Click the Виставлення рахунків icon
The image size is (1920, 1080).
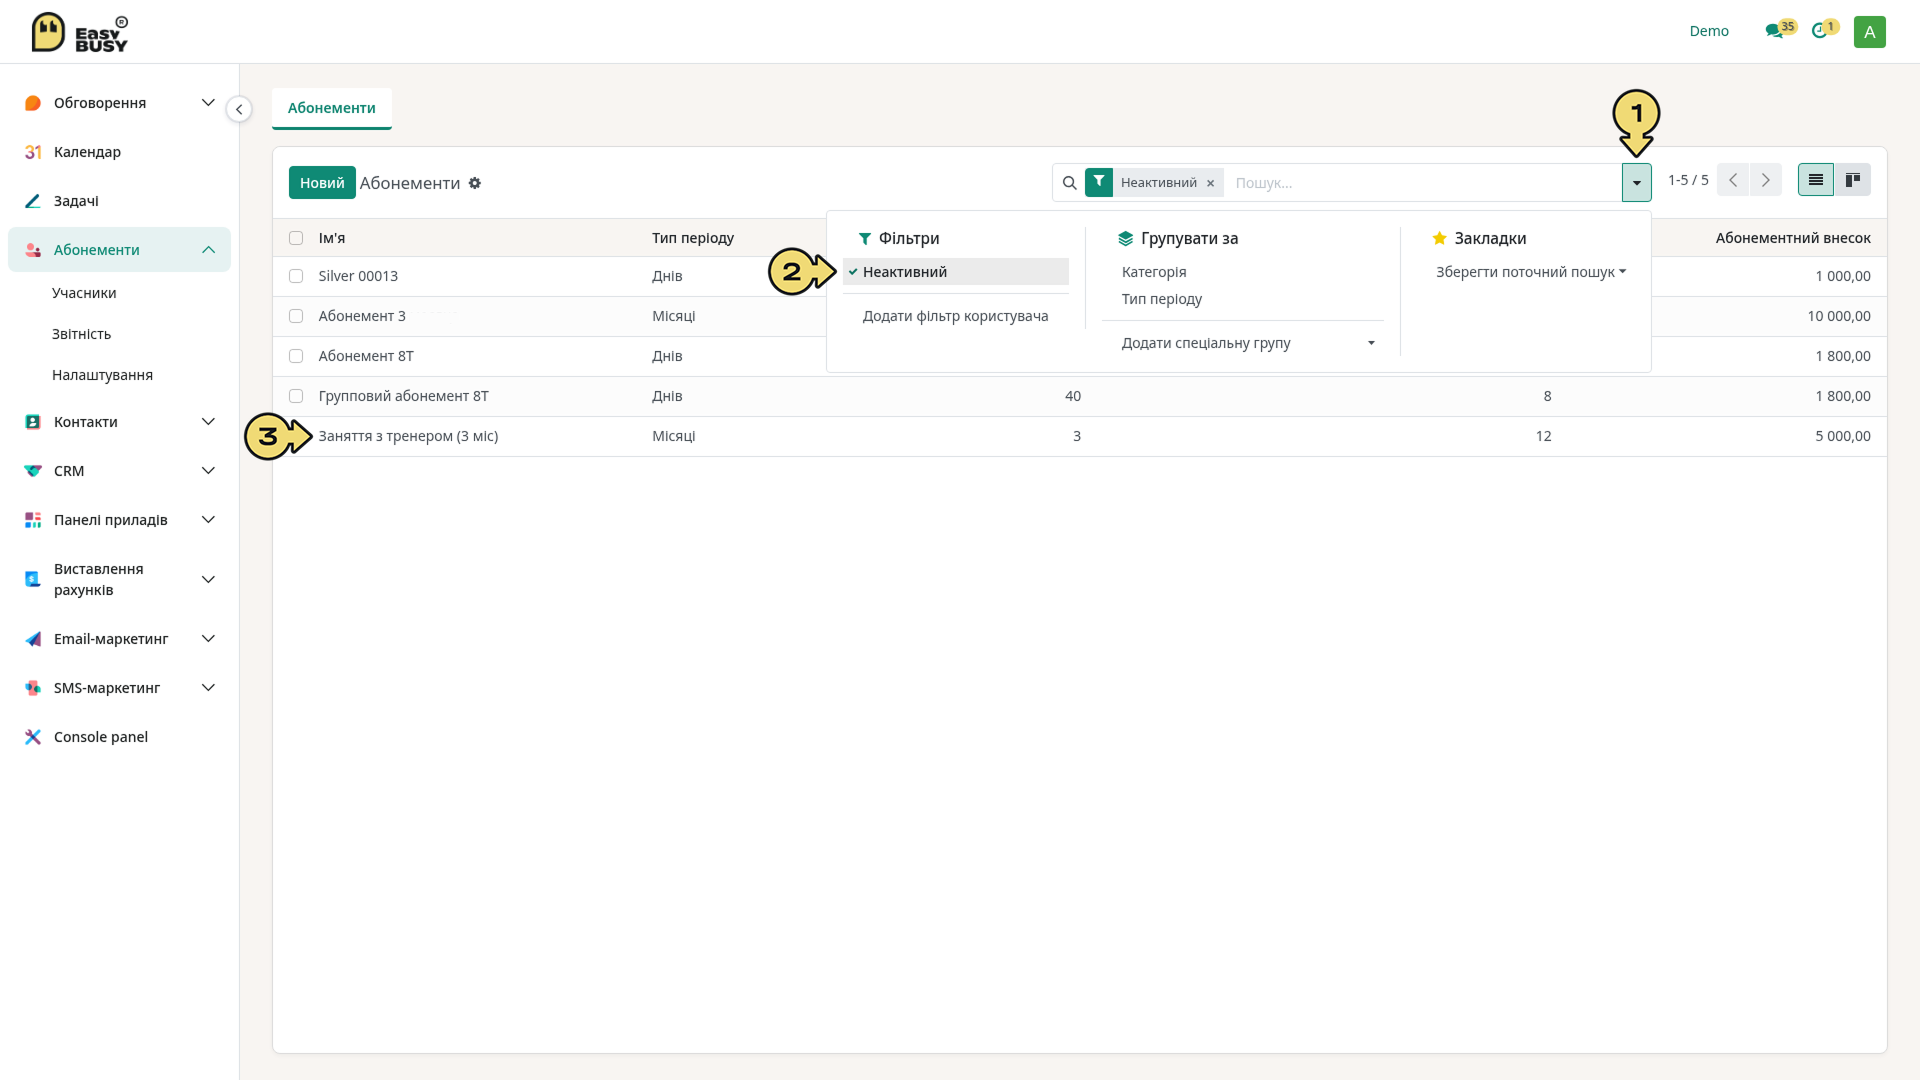point(33,579)
